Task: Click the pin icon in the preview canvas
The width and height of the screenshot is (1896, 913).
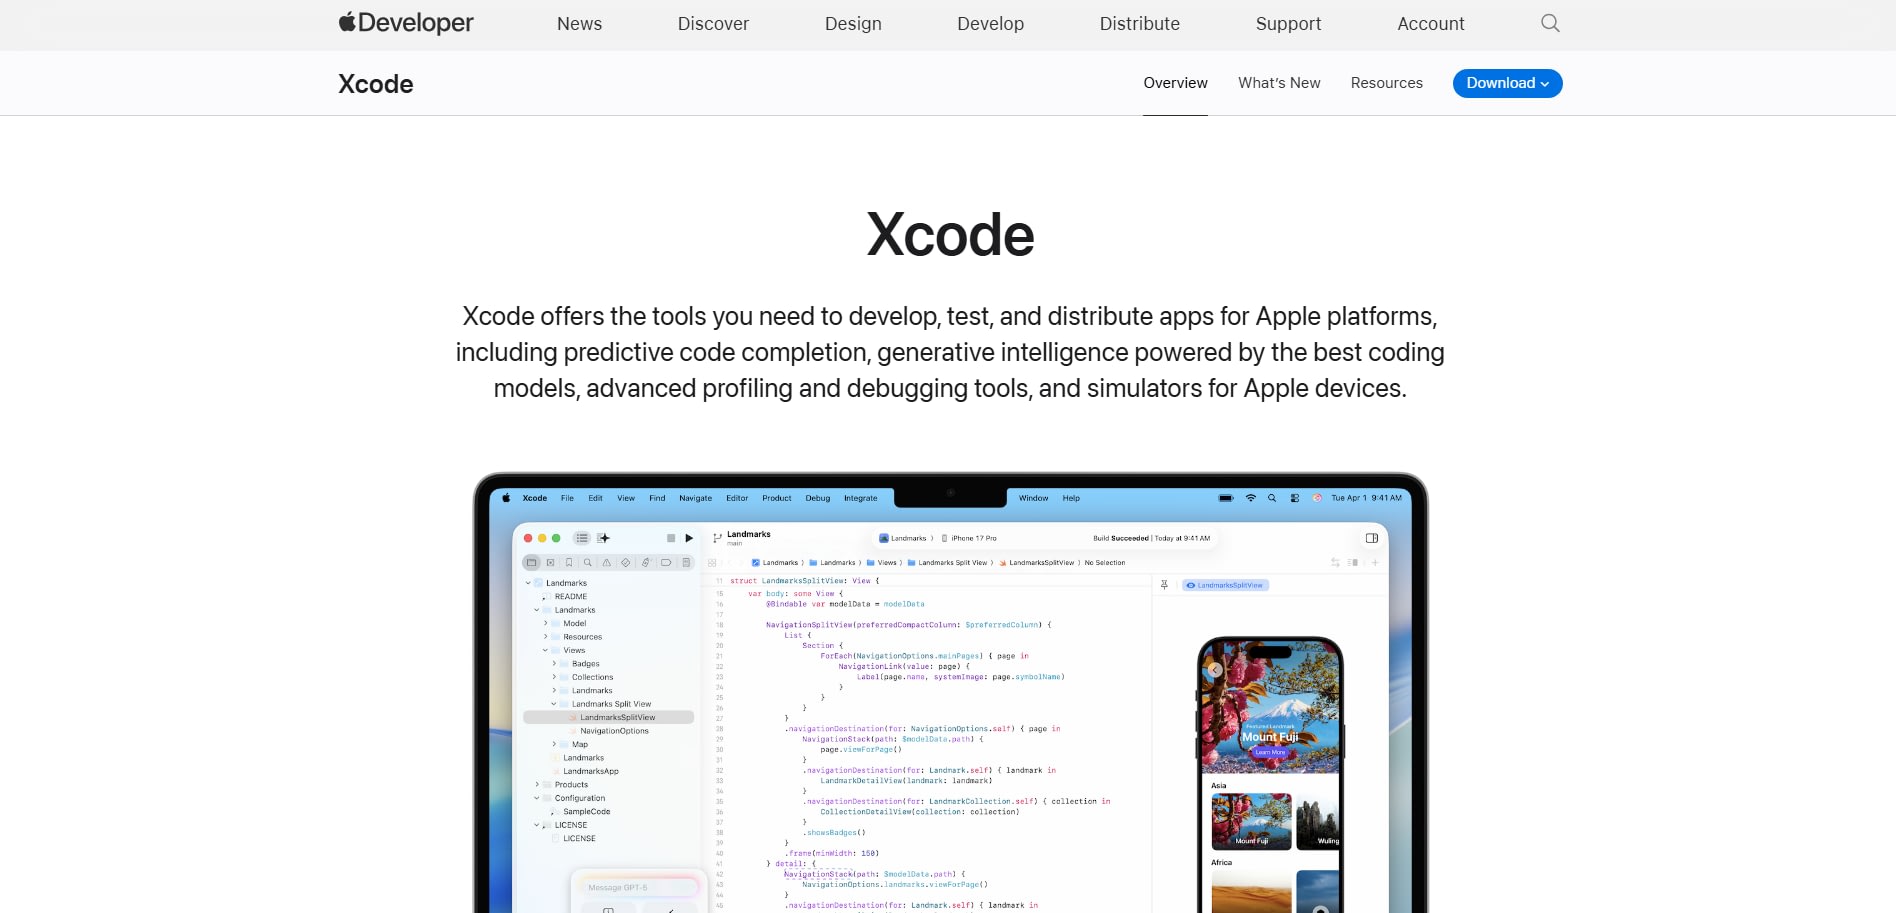Action: 1165,585
